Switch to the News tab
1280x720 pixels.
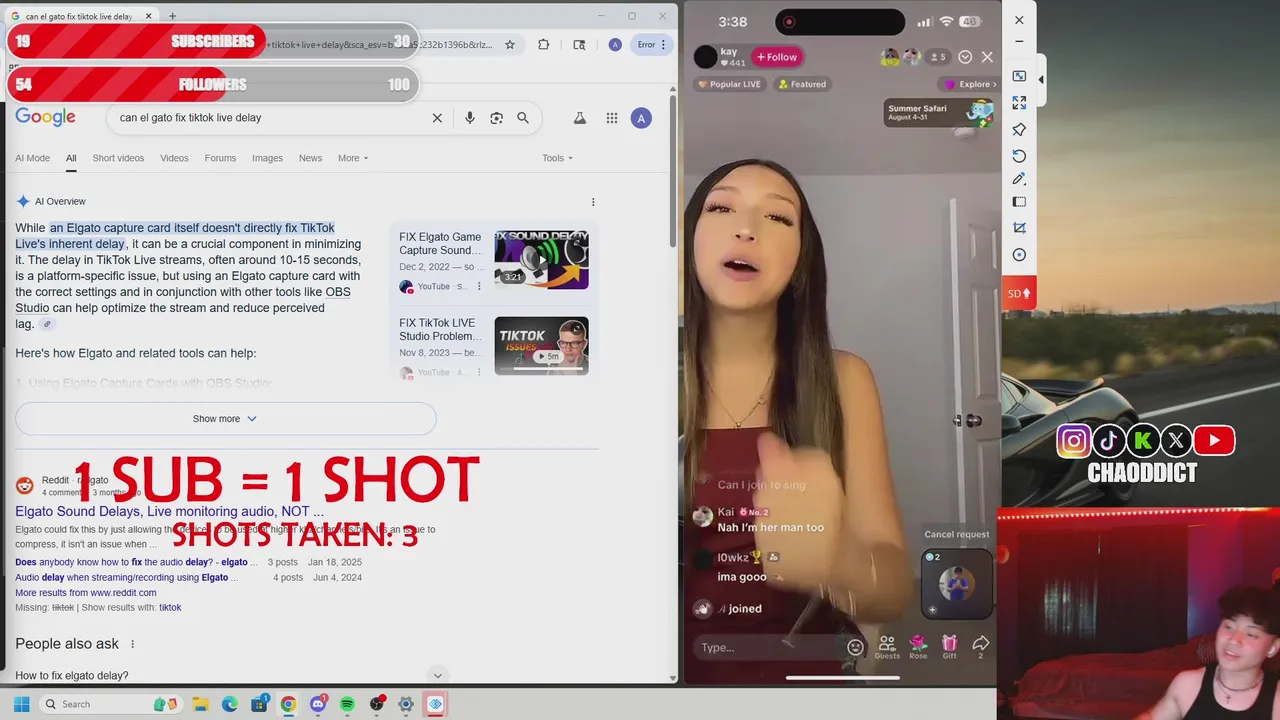coord(310,158)
